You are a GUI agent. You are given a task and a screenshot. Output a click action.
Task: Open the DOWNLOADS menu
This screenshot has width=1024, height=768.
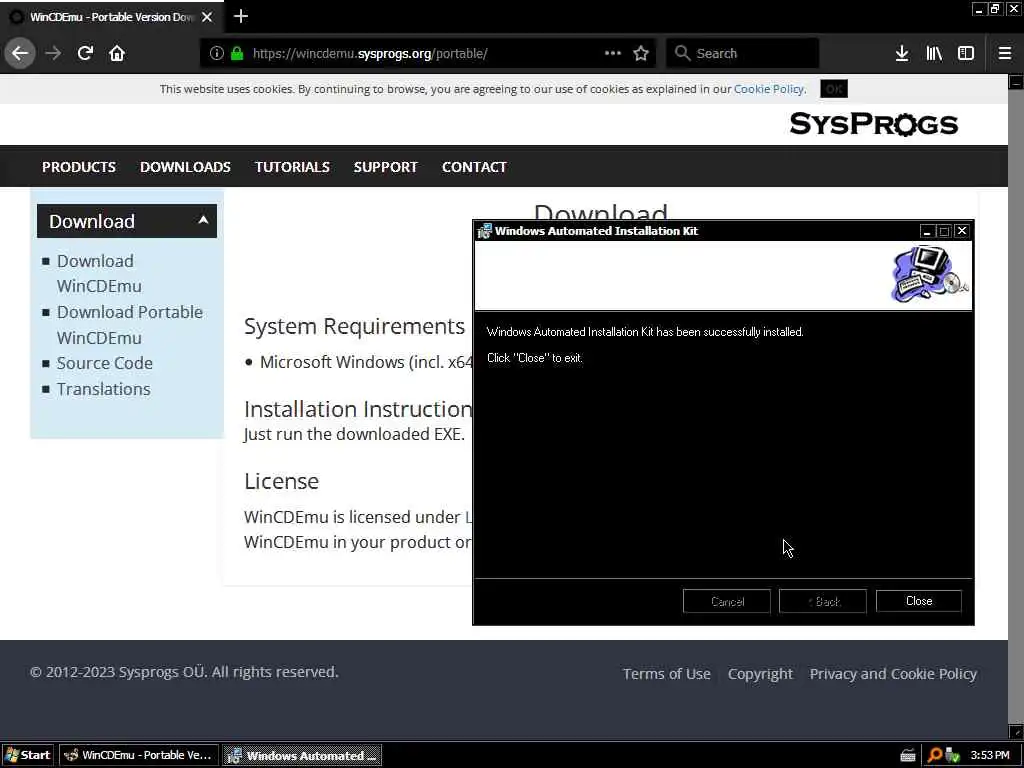click(185, 167)
